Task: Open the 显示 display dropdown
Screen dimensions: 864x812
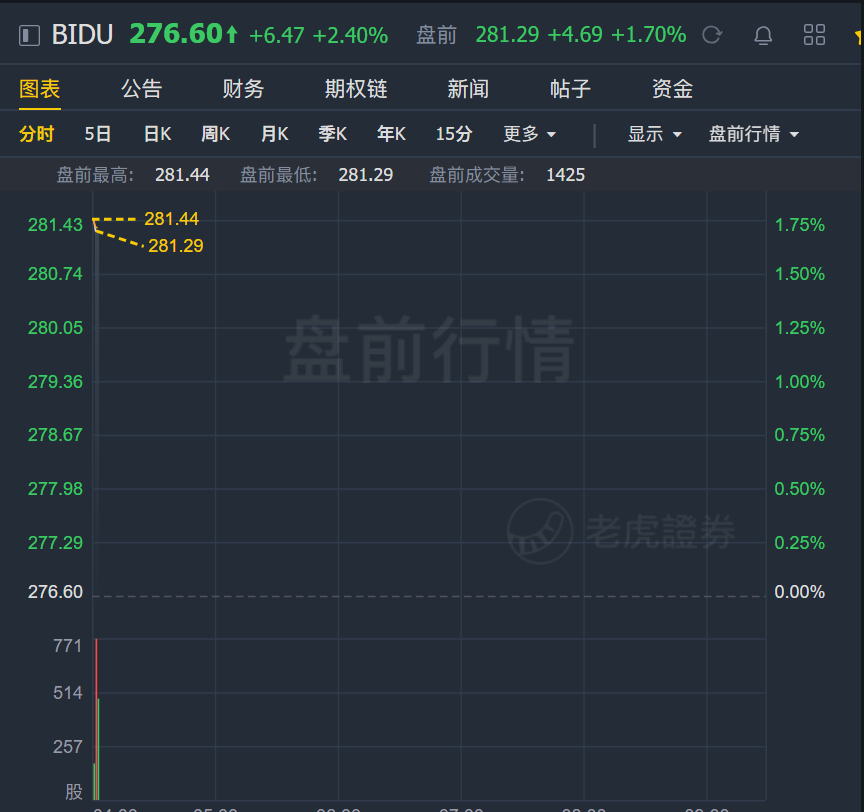Action: (655, 134)
